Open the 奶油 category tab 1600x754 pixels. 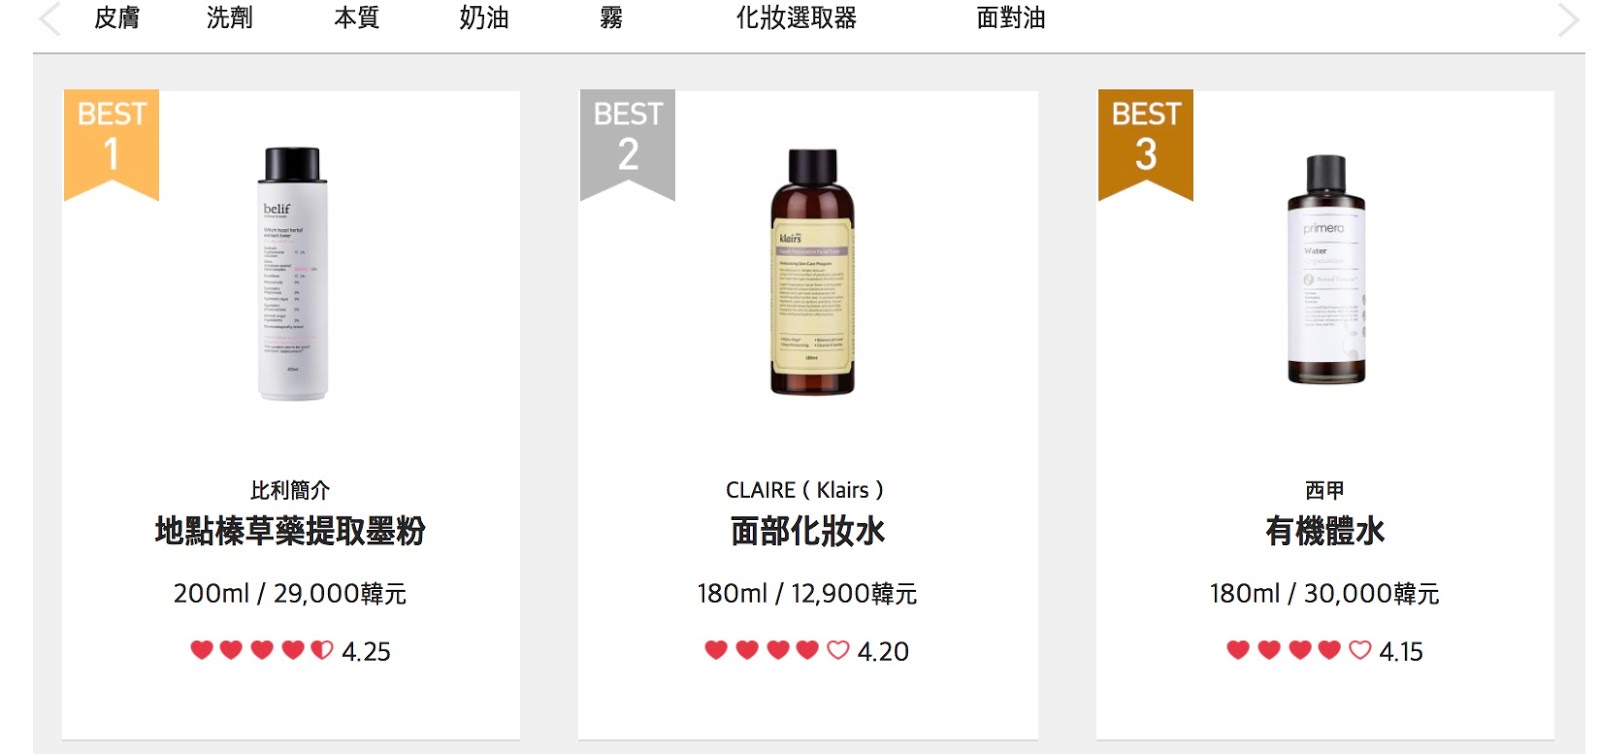(484, 18)
